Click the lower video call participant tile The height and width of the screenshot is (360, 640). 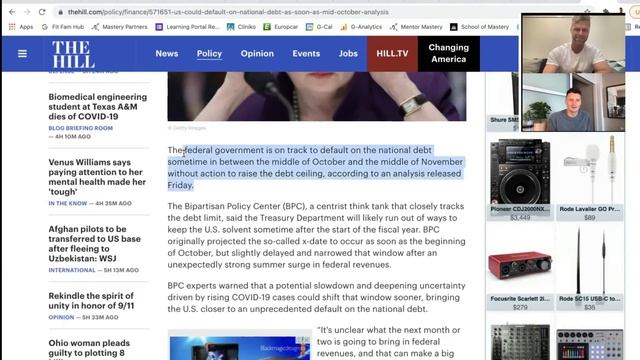pyautogui.click(x=573, y=102)
